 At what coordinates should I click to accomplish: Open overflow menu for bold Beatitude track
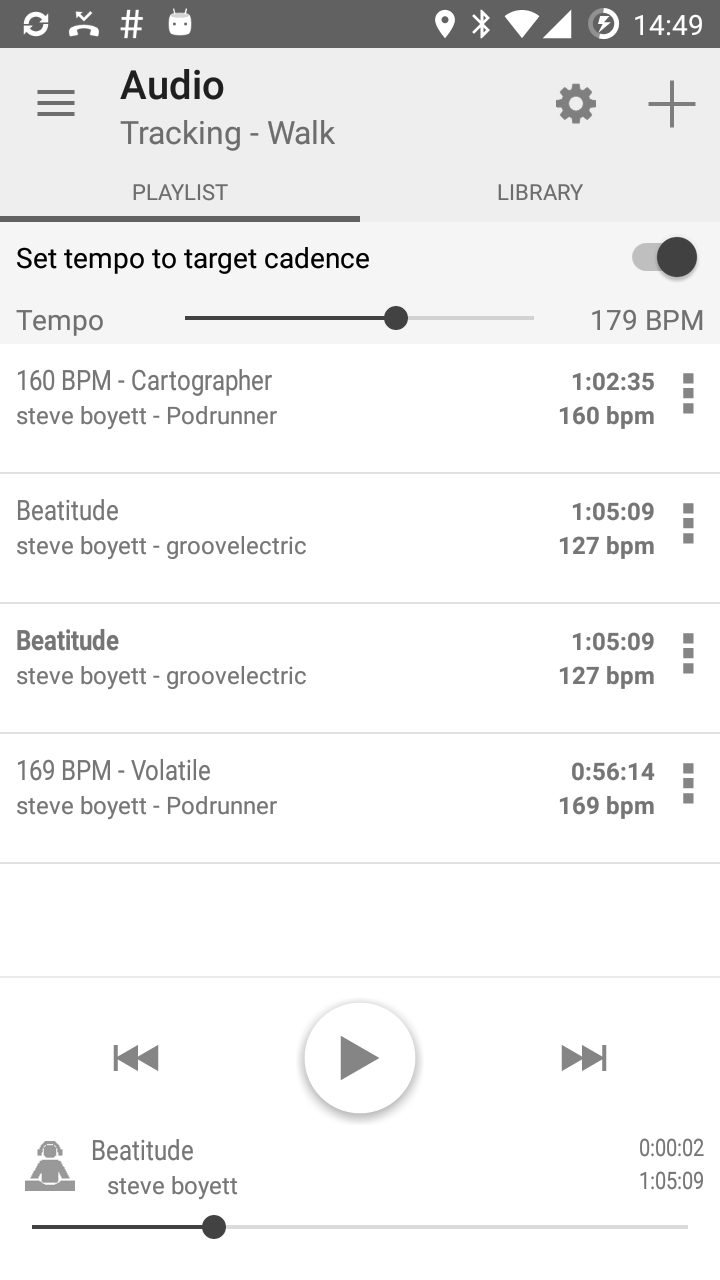688,654
